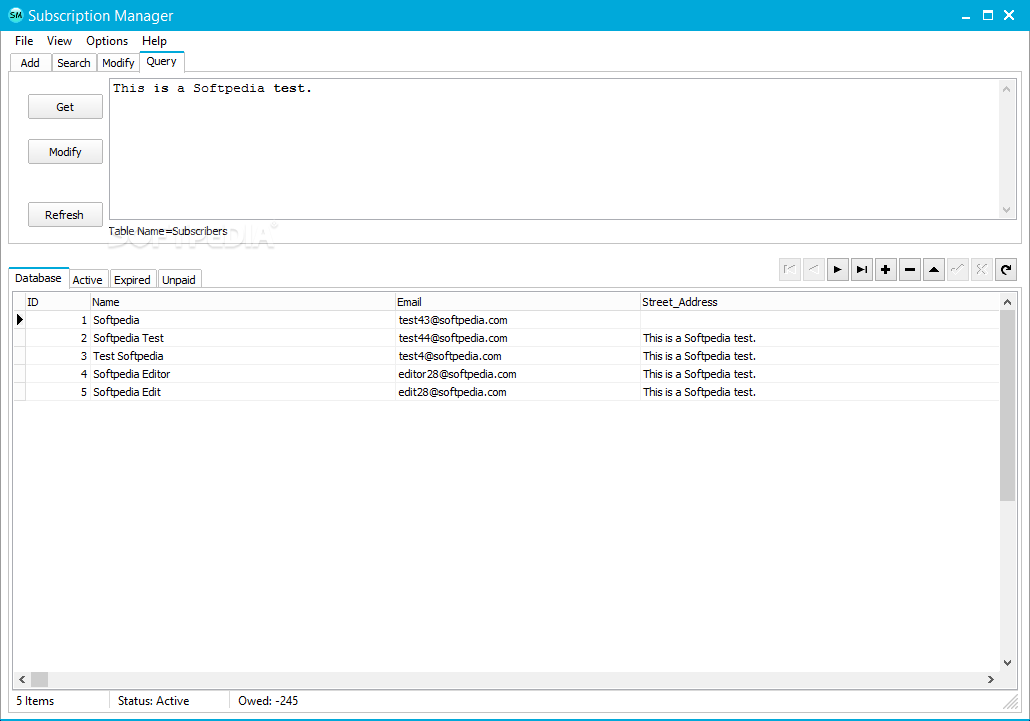The image size is (1030, 721).
Task: Click grid scroll down arrow
Action: tap(1008, 663)
